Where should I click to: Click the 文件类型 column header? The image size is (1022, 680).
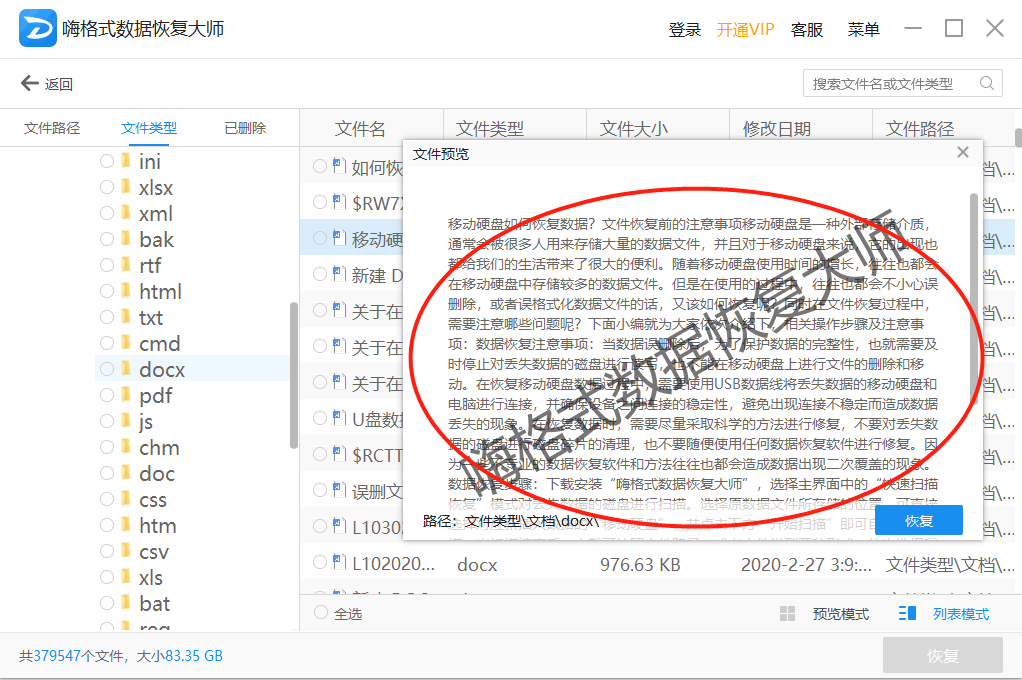click(489, 128)
